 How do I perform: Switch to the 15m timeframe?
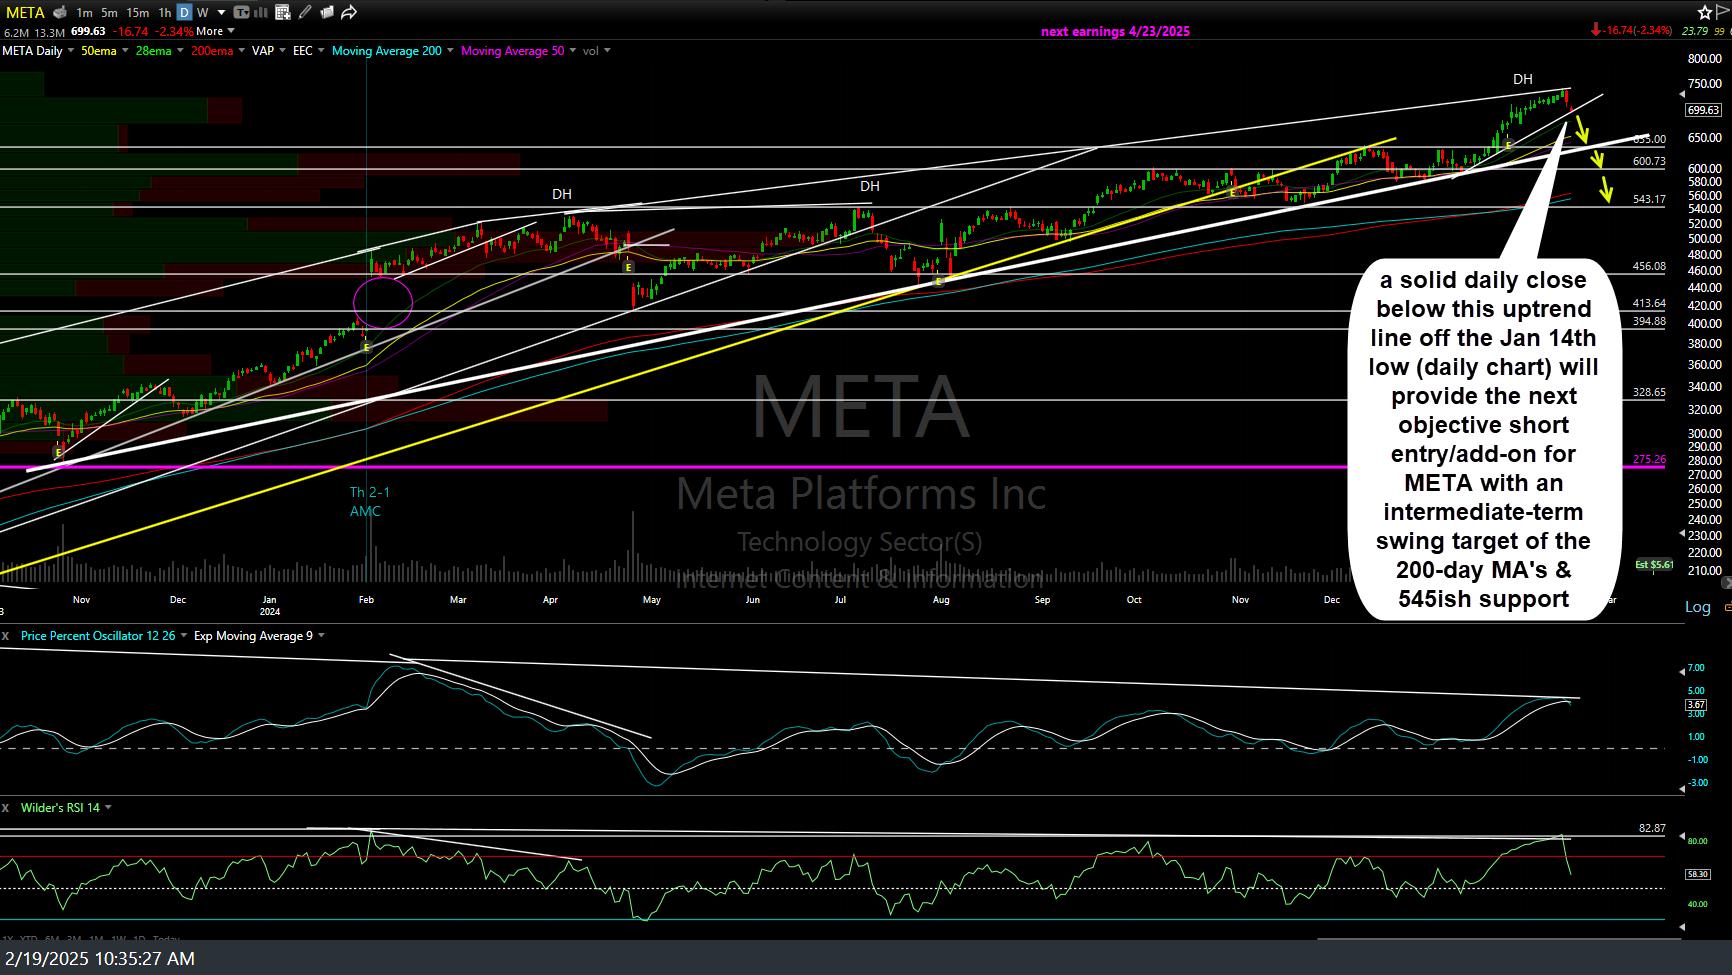[138, 13]
